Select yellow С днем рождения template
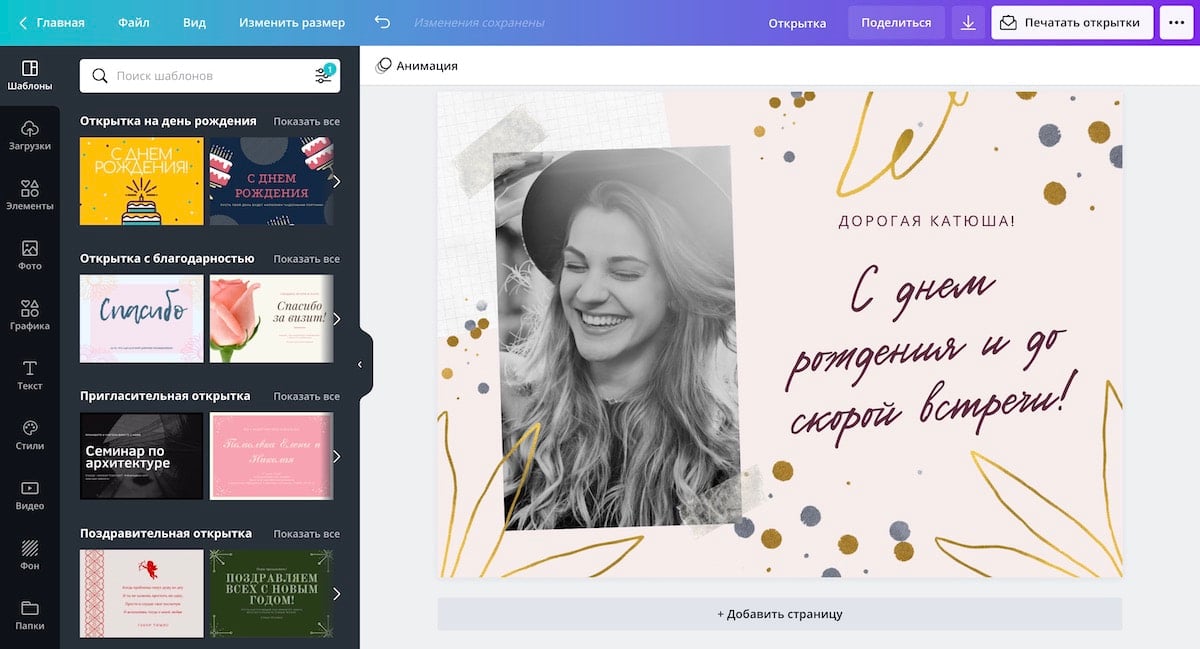Image resolution: width=1200 pixels, height=649 pixels. point(141,181)
